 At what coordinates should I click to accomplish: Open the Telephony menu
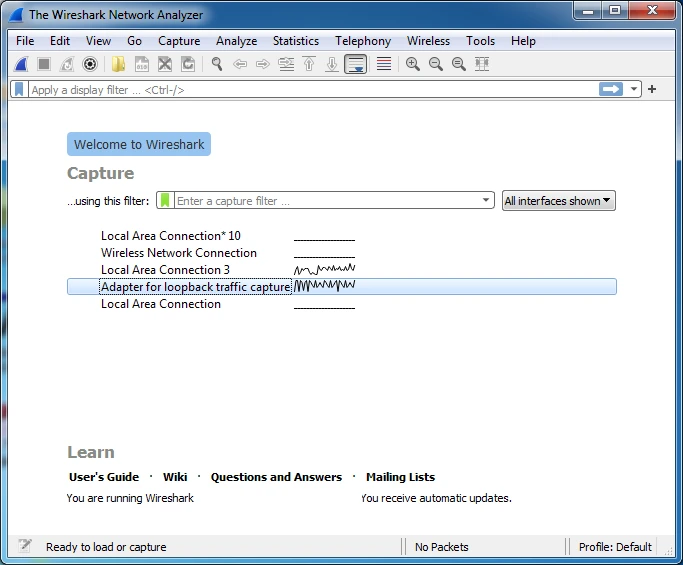363,41
